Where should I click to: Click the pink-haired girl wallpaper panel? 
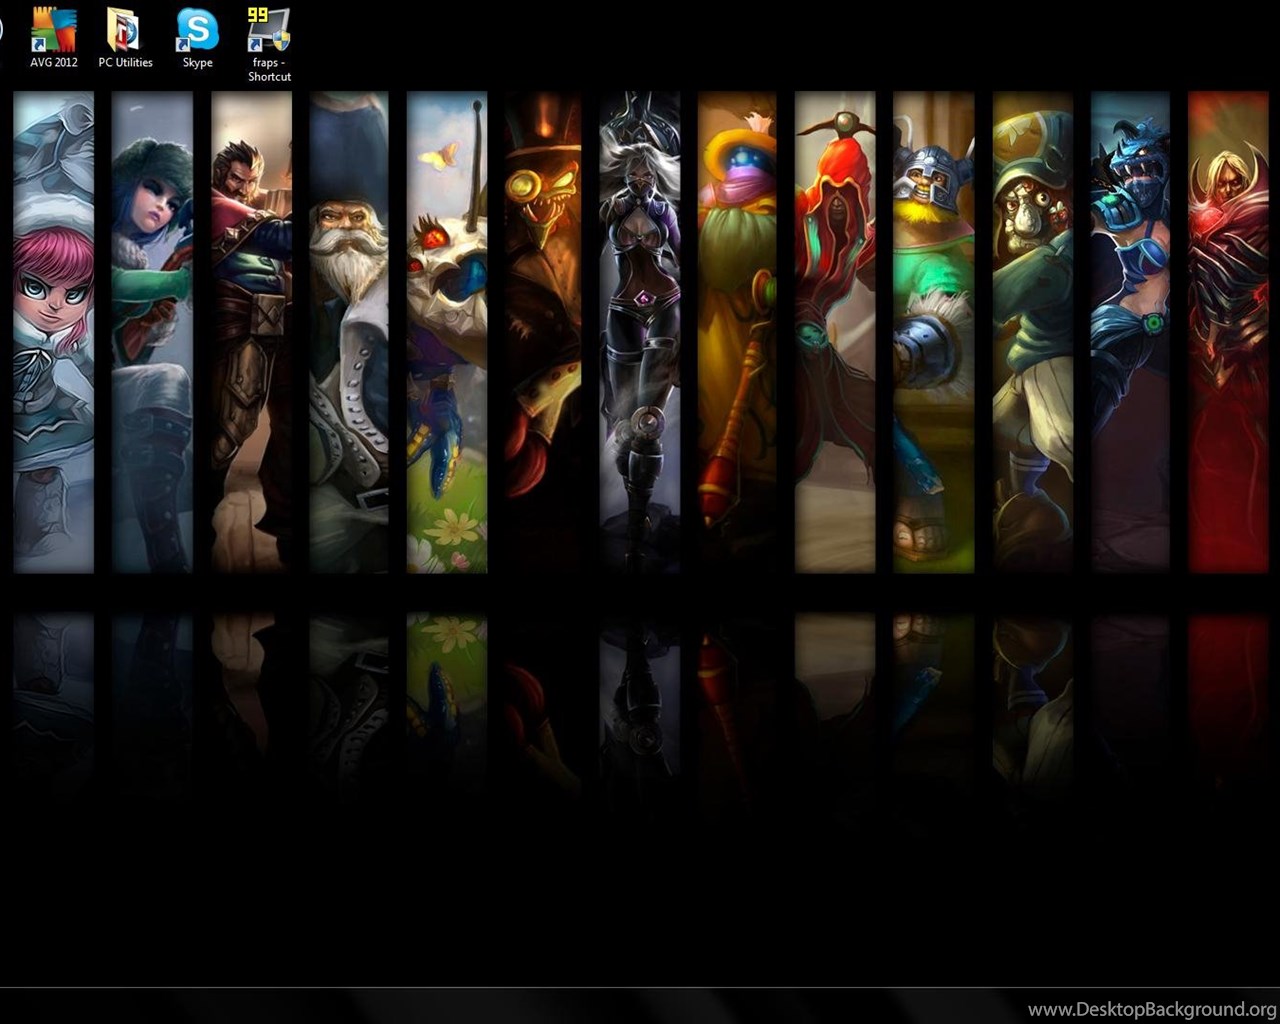54,330
